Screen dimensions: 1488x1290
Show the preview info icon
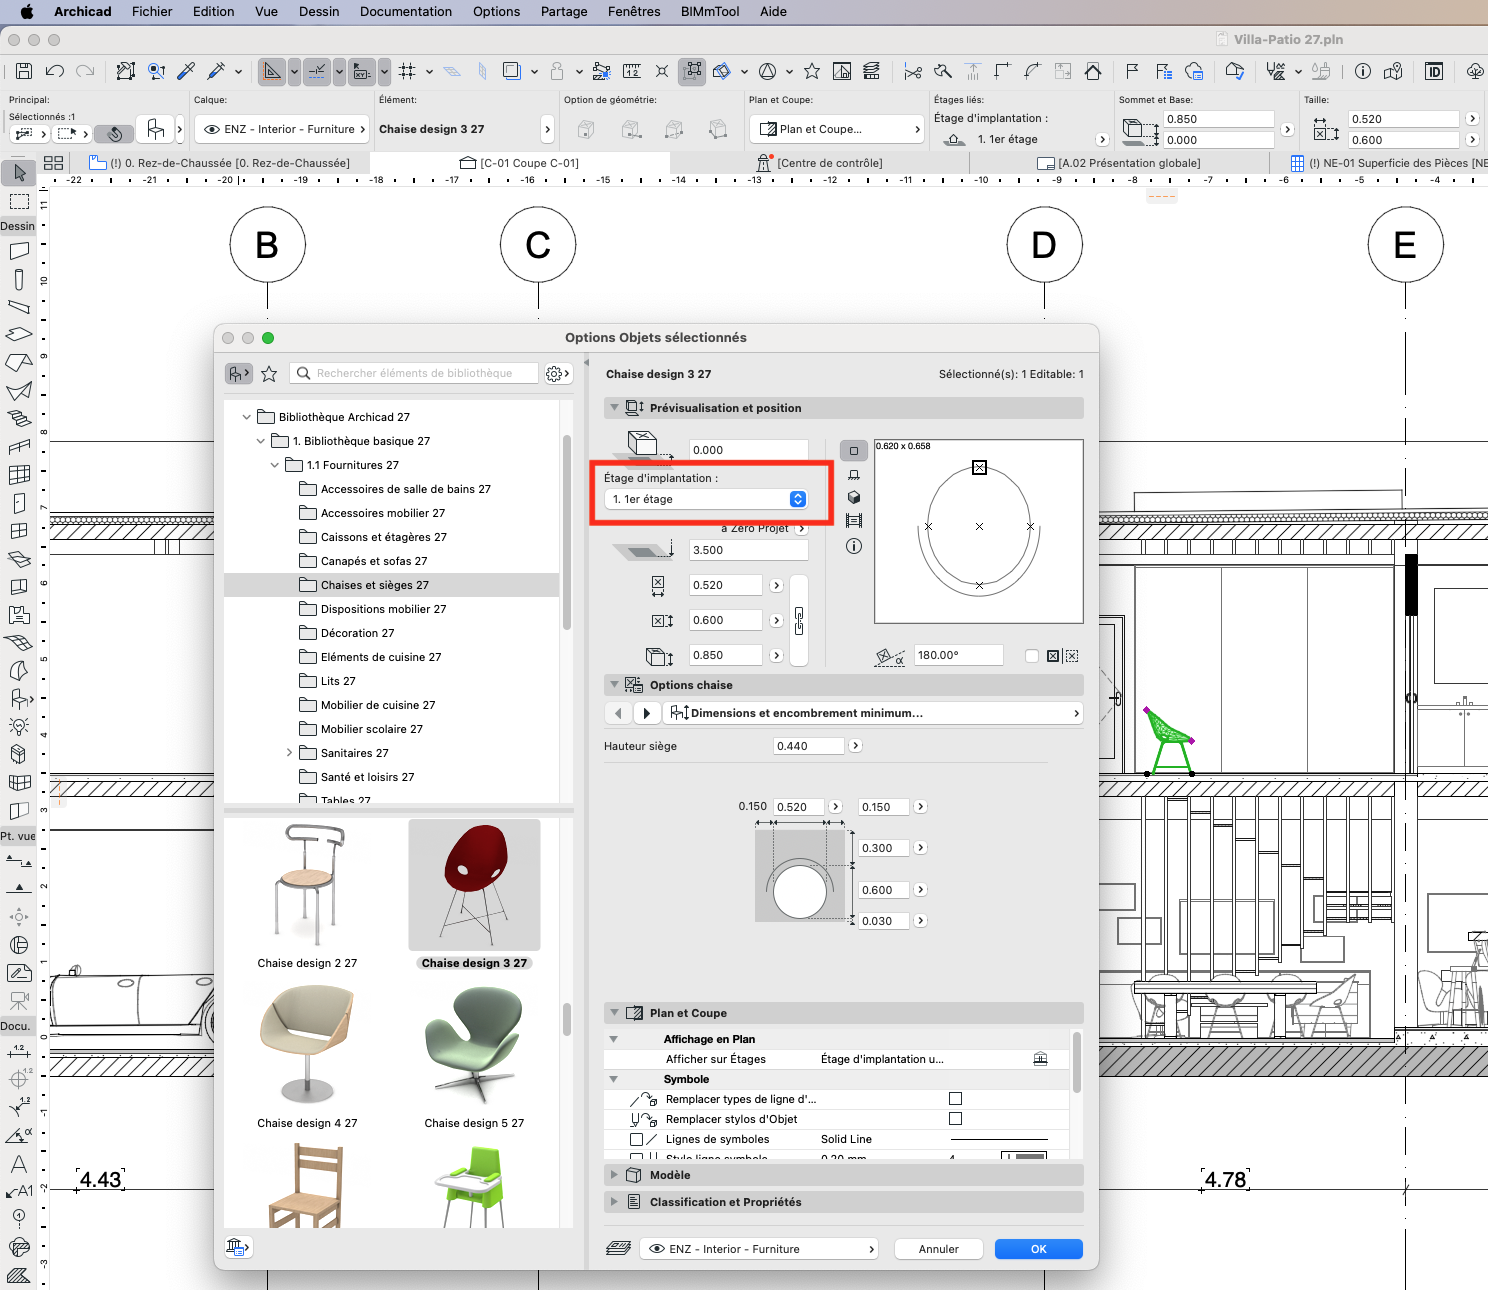coord(854,546)
